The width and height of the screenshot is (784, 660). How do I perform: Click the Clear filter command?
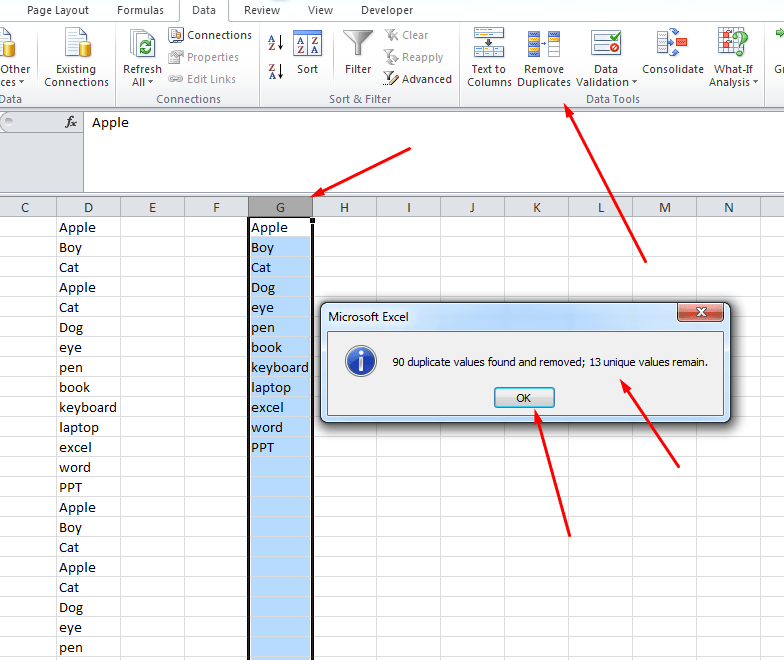(x=406, y=35)
